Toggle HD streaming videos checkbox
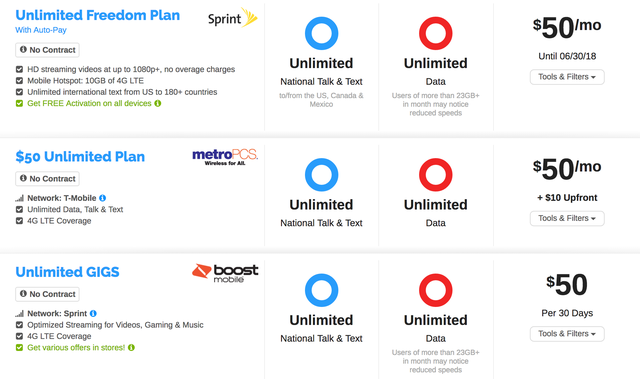 click(19, 69)
